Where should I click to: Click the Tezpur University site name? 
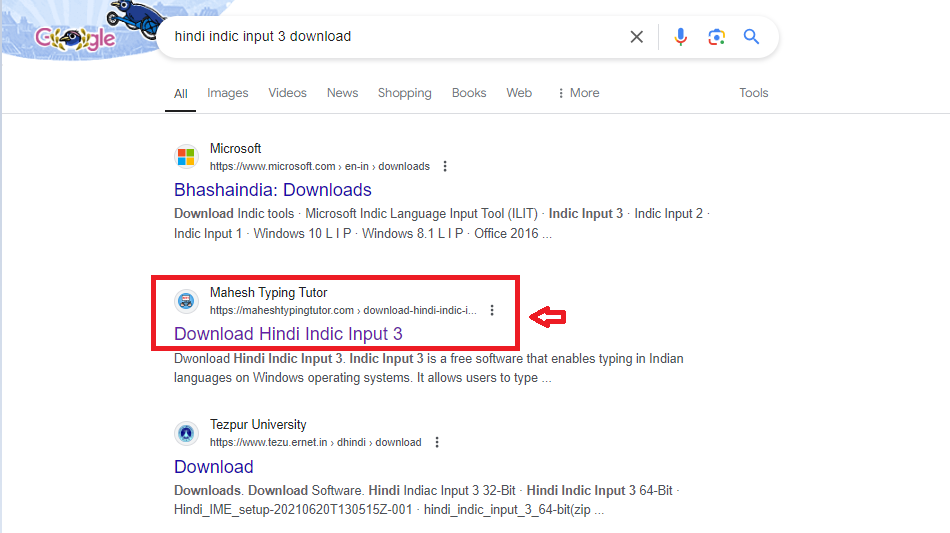258,425
